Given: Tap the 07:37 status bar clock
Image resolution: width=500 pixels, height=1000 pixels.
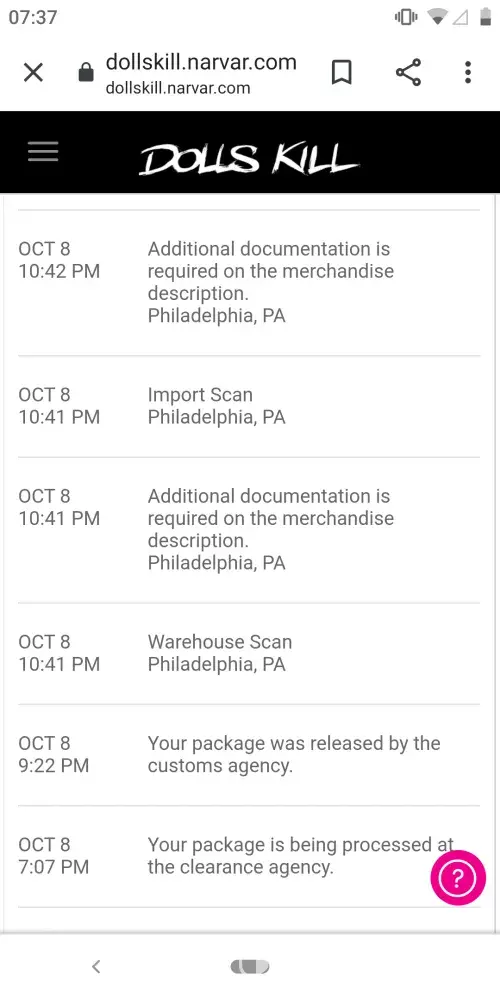Looking at the screenshot, I should (x=33, y=17).
